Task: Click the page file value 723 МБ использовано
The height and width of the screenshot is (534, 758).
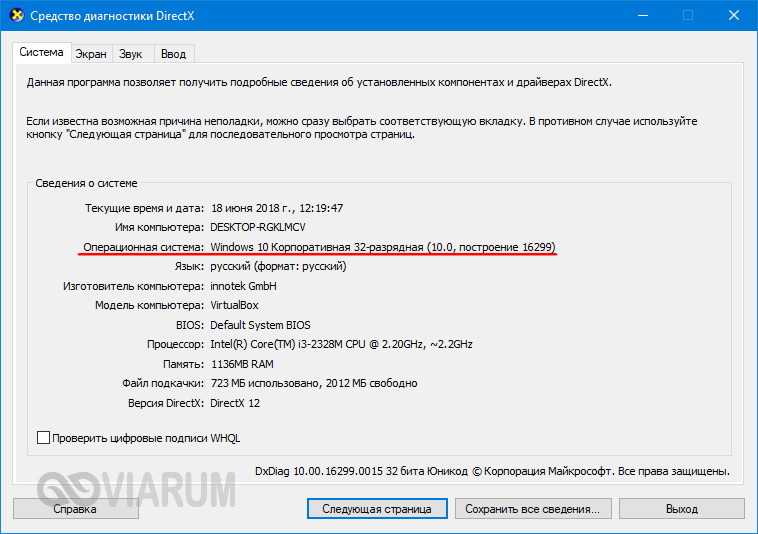Action: 314,383
